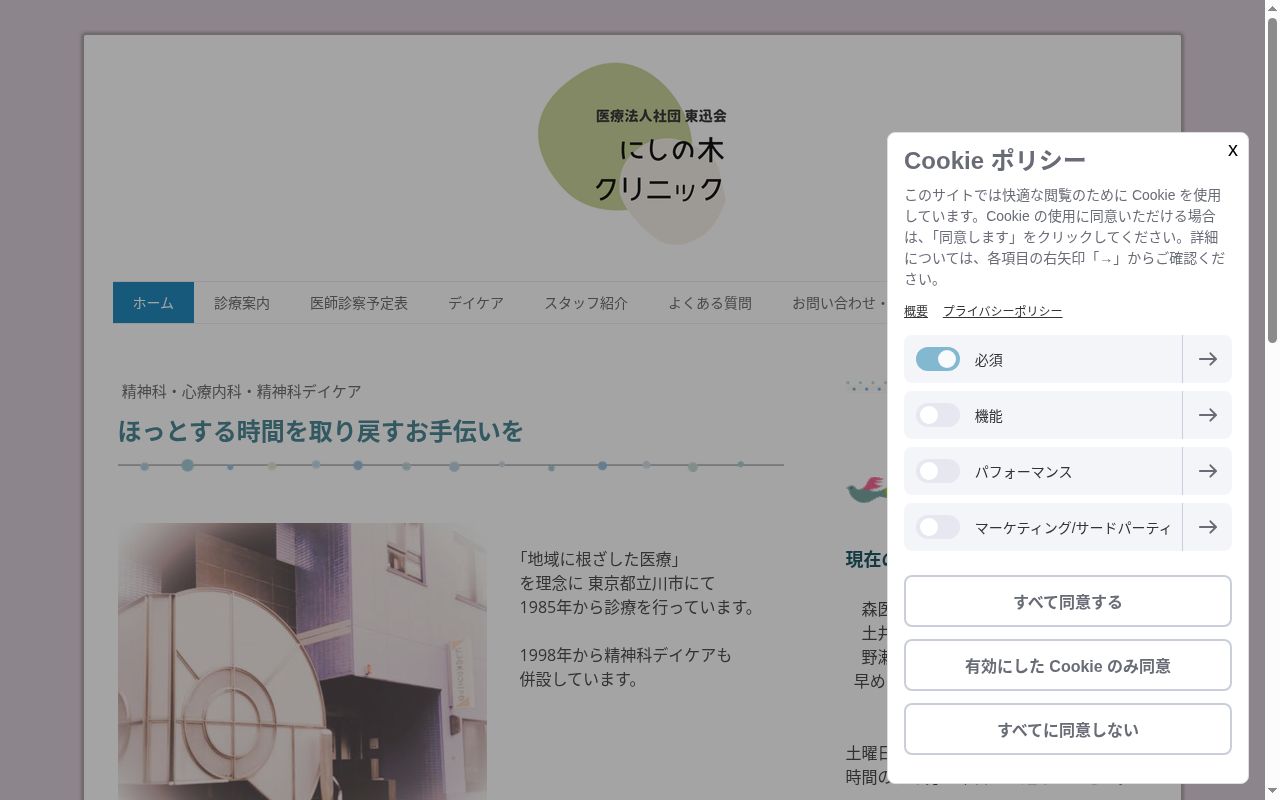This screenshot has width=1280, height=800.
Task: Click the clinic building photo
Action: point(302,661)
